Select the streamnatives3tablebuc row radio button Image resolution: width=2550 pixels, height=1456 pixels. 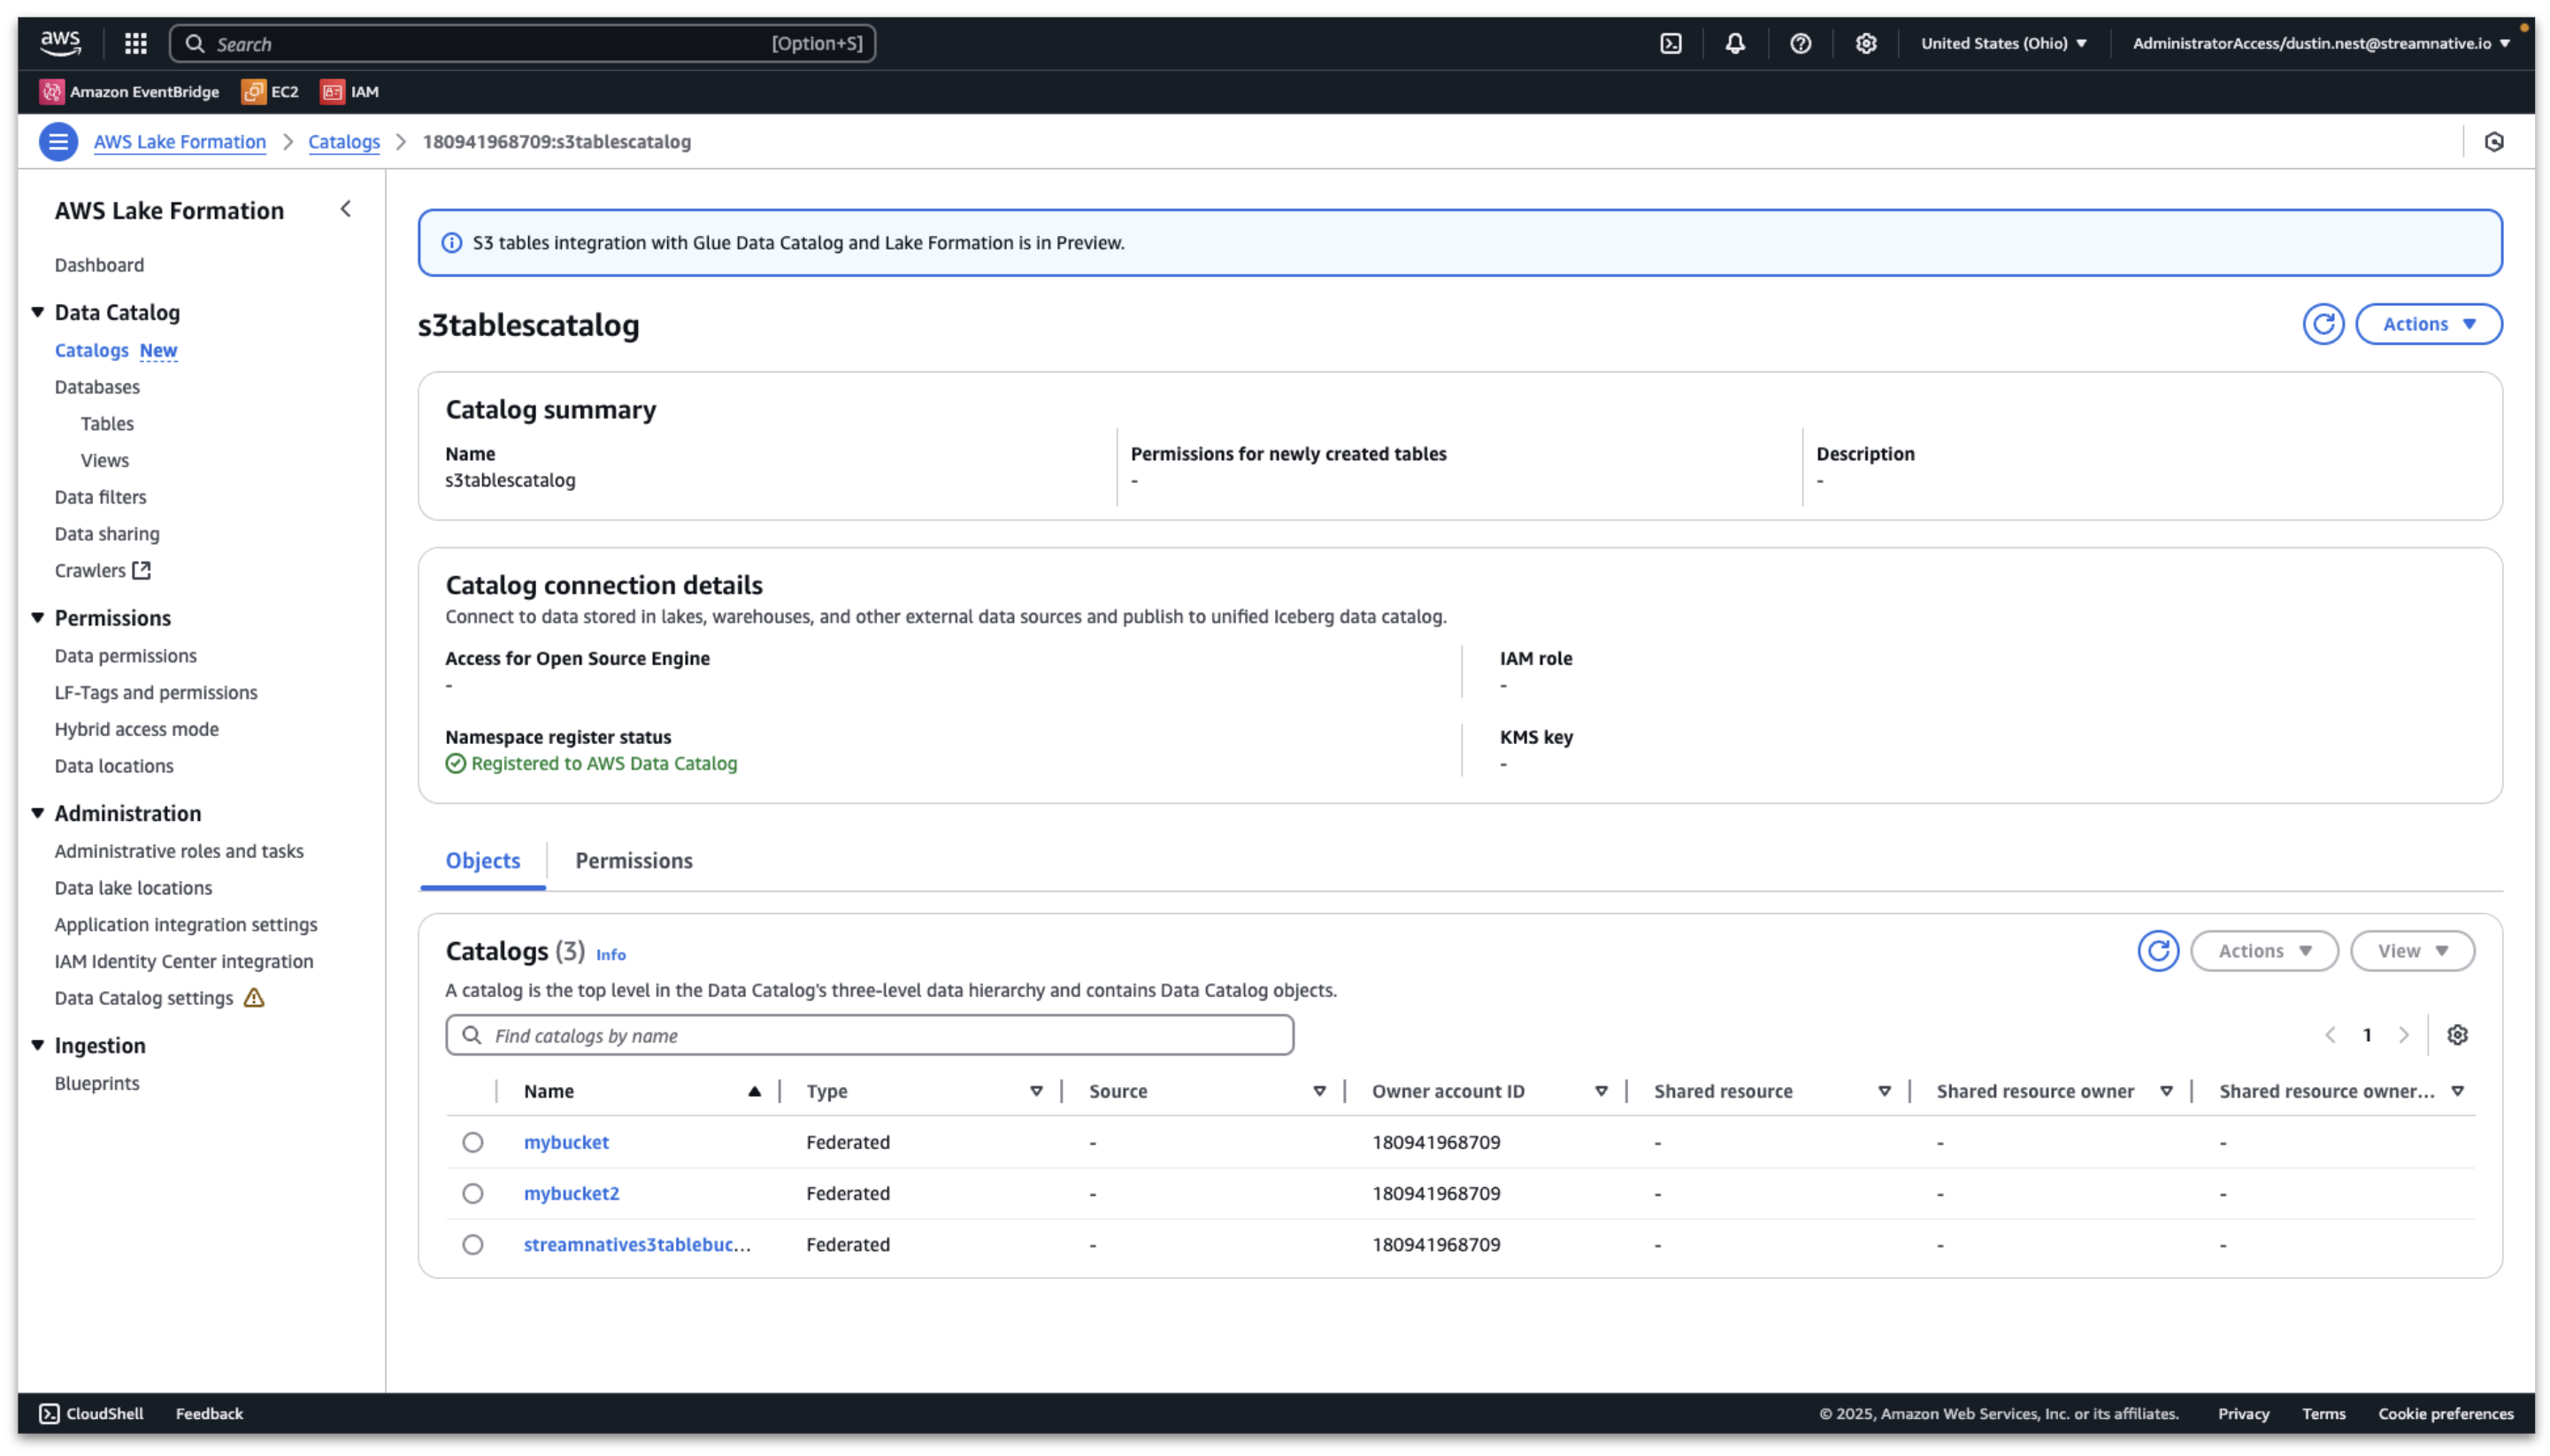pos(472,1243)
